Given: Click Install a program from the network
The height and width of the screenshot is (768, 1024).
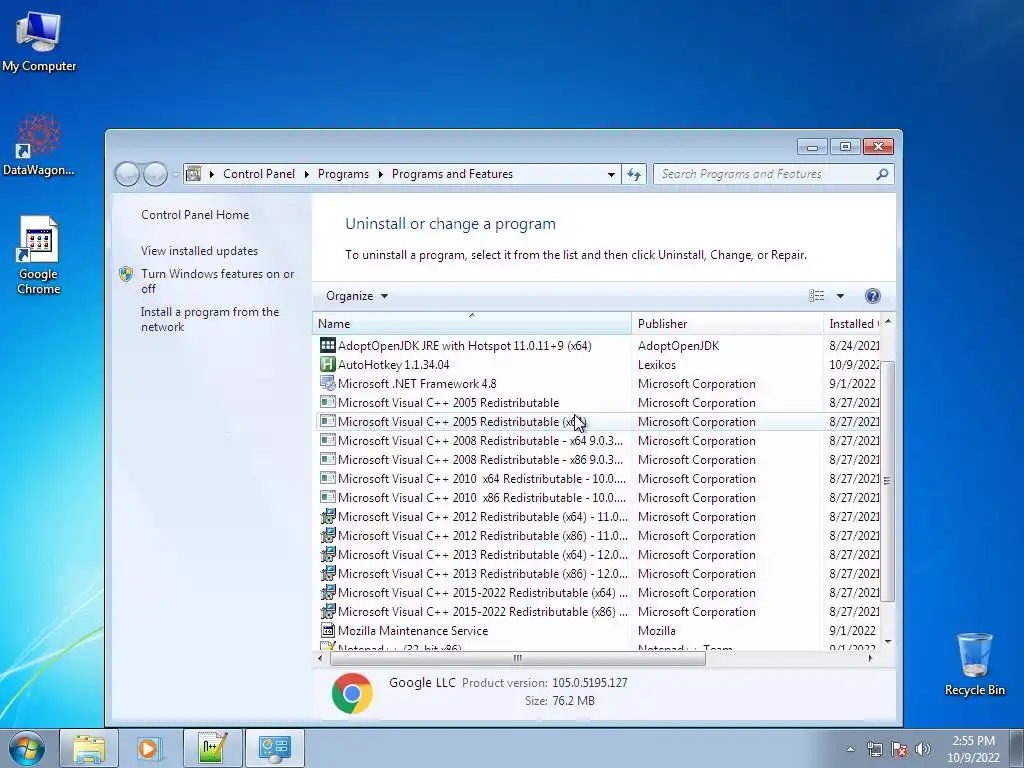Looking at the screenshot, I should (x=210, y=319).
